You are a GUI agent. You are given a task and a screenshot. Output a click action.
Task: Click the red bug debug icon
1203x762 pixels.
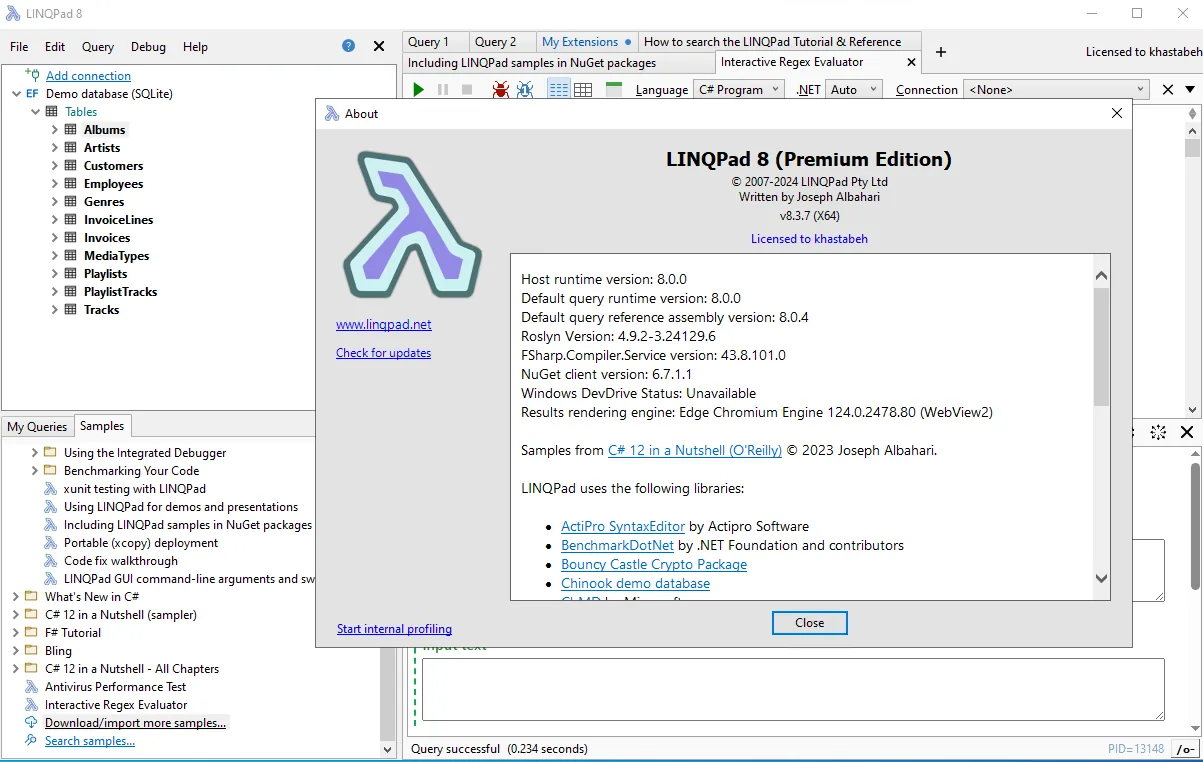point(501,90)
